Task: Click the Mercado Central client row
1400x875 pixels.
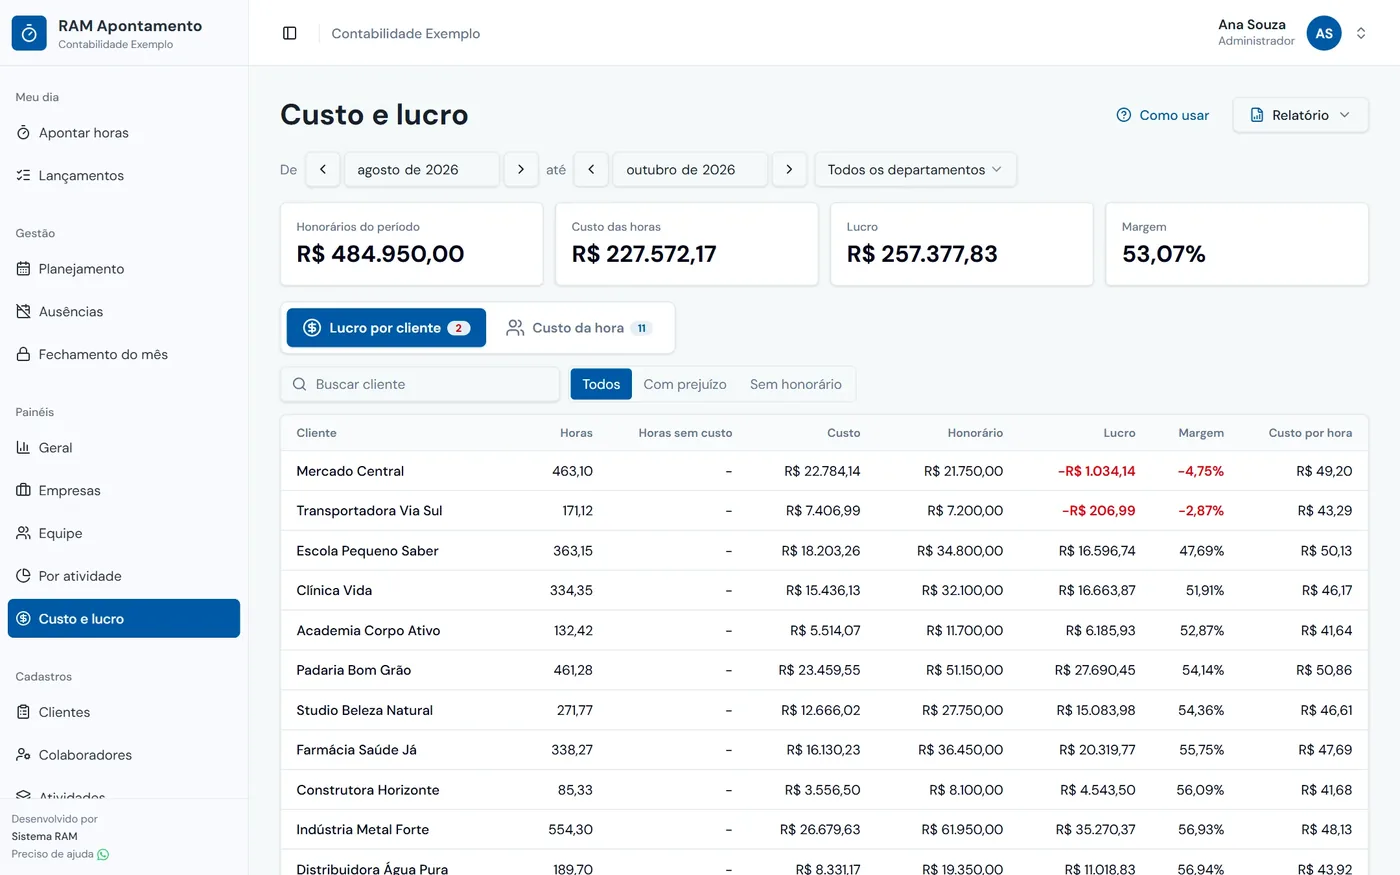Action: (824, 471)
